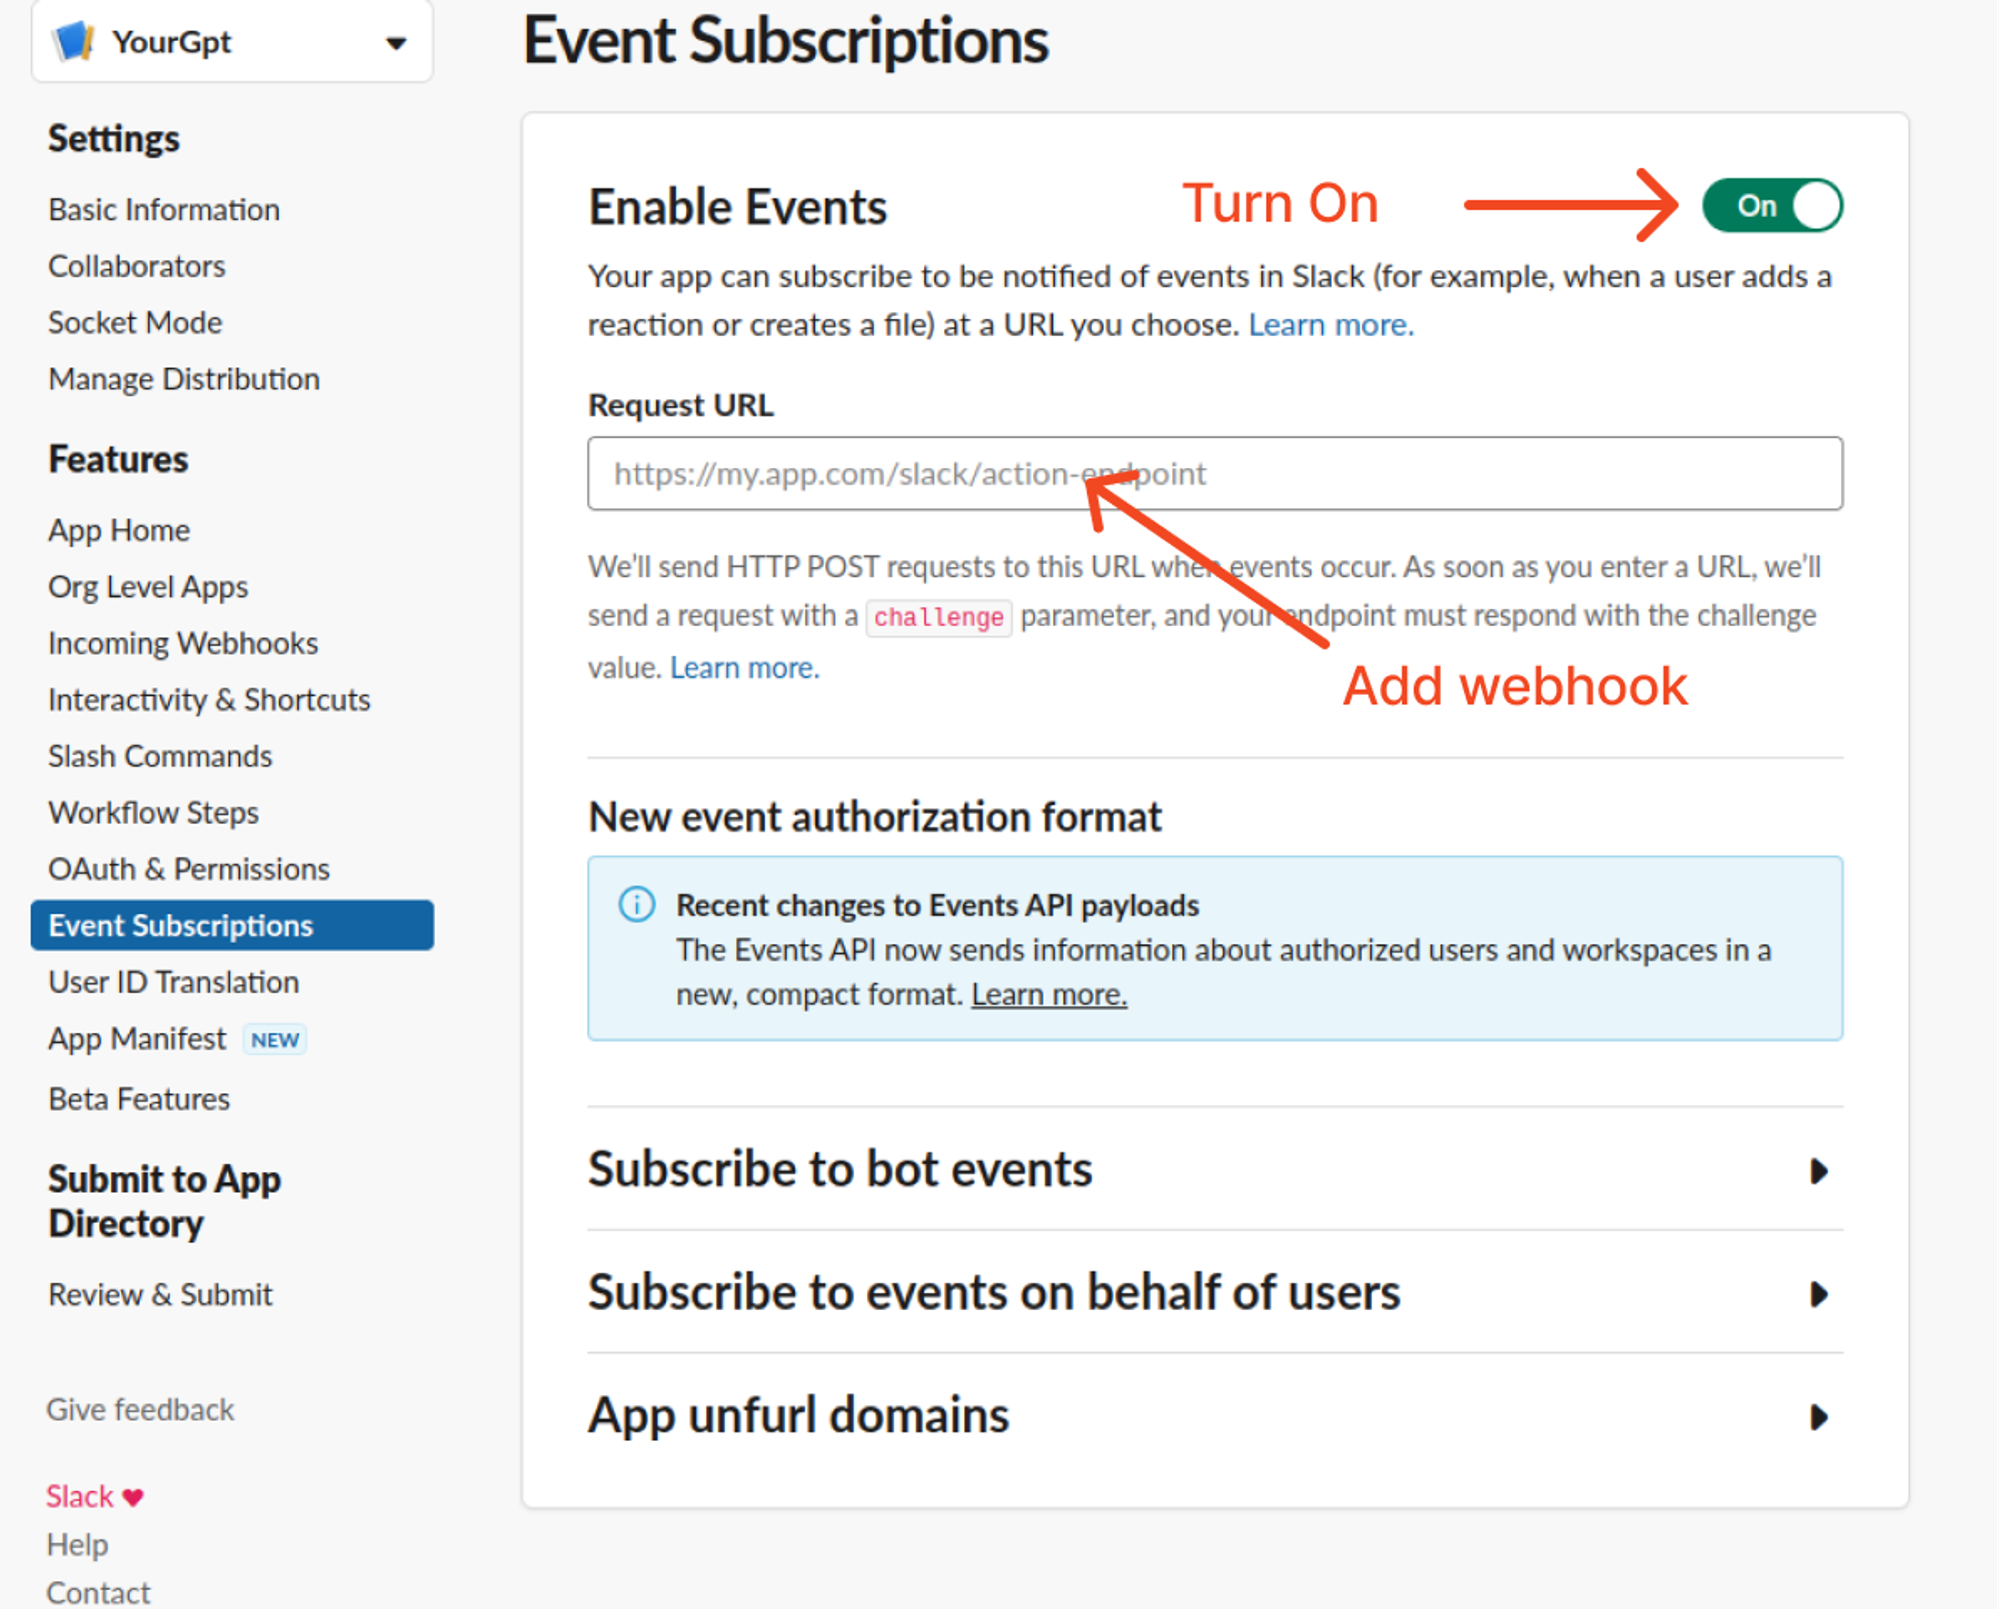Viewport: 2000px width, 1609px height.
Task: Open Learn more link in payloads notice
Action: 1048,995
